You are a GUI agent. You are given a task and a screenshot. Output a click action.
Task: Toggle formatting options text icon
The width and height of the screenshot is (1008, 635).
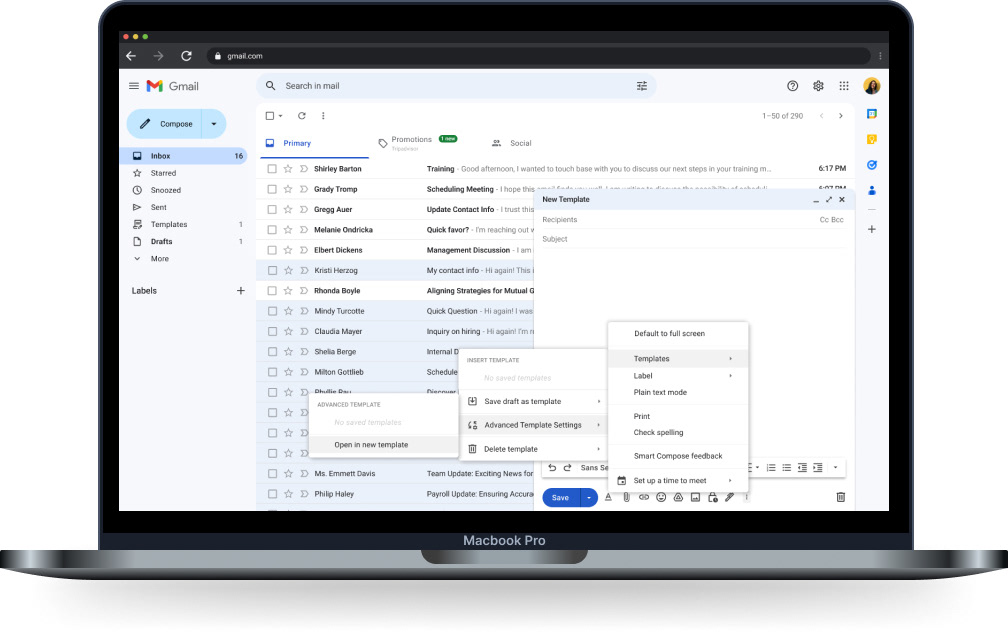[x=608, y=497]
